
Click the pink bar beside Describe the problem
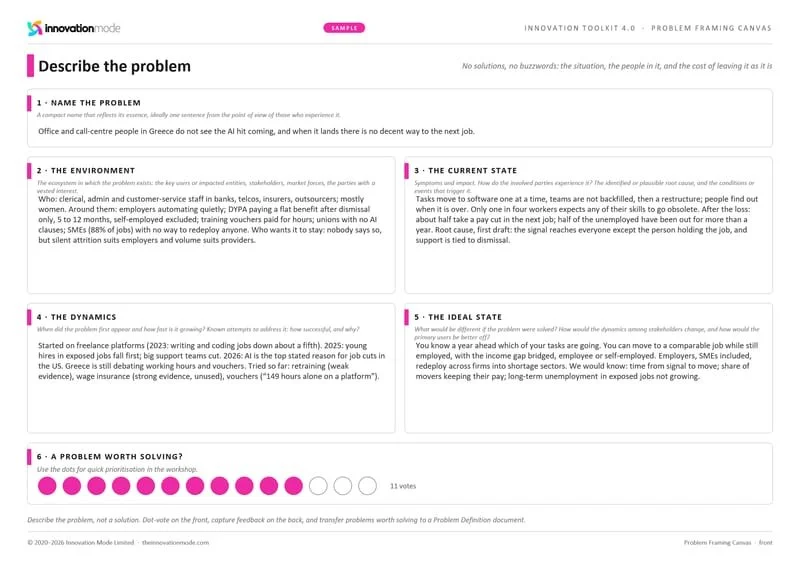pos(31,66)
